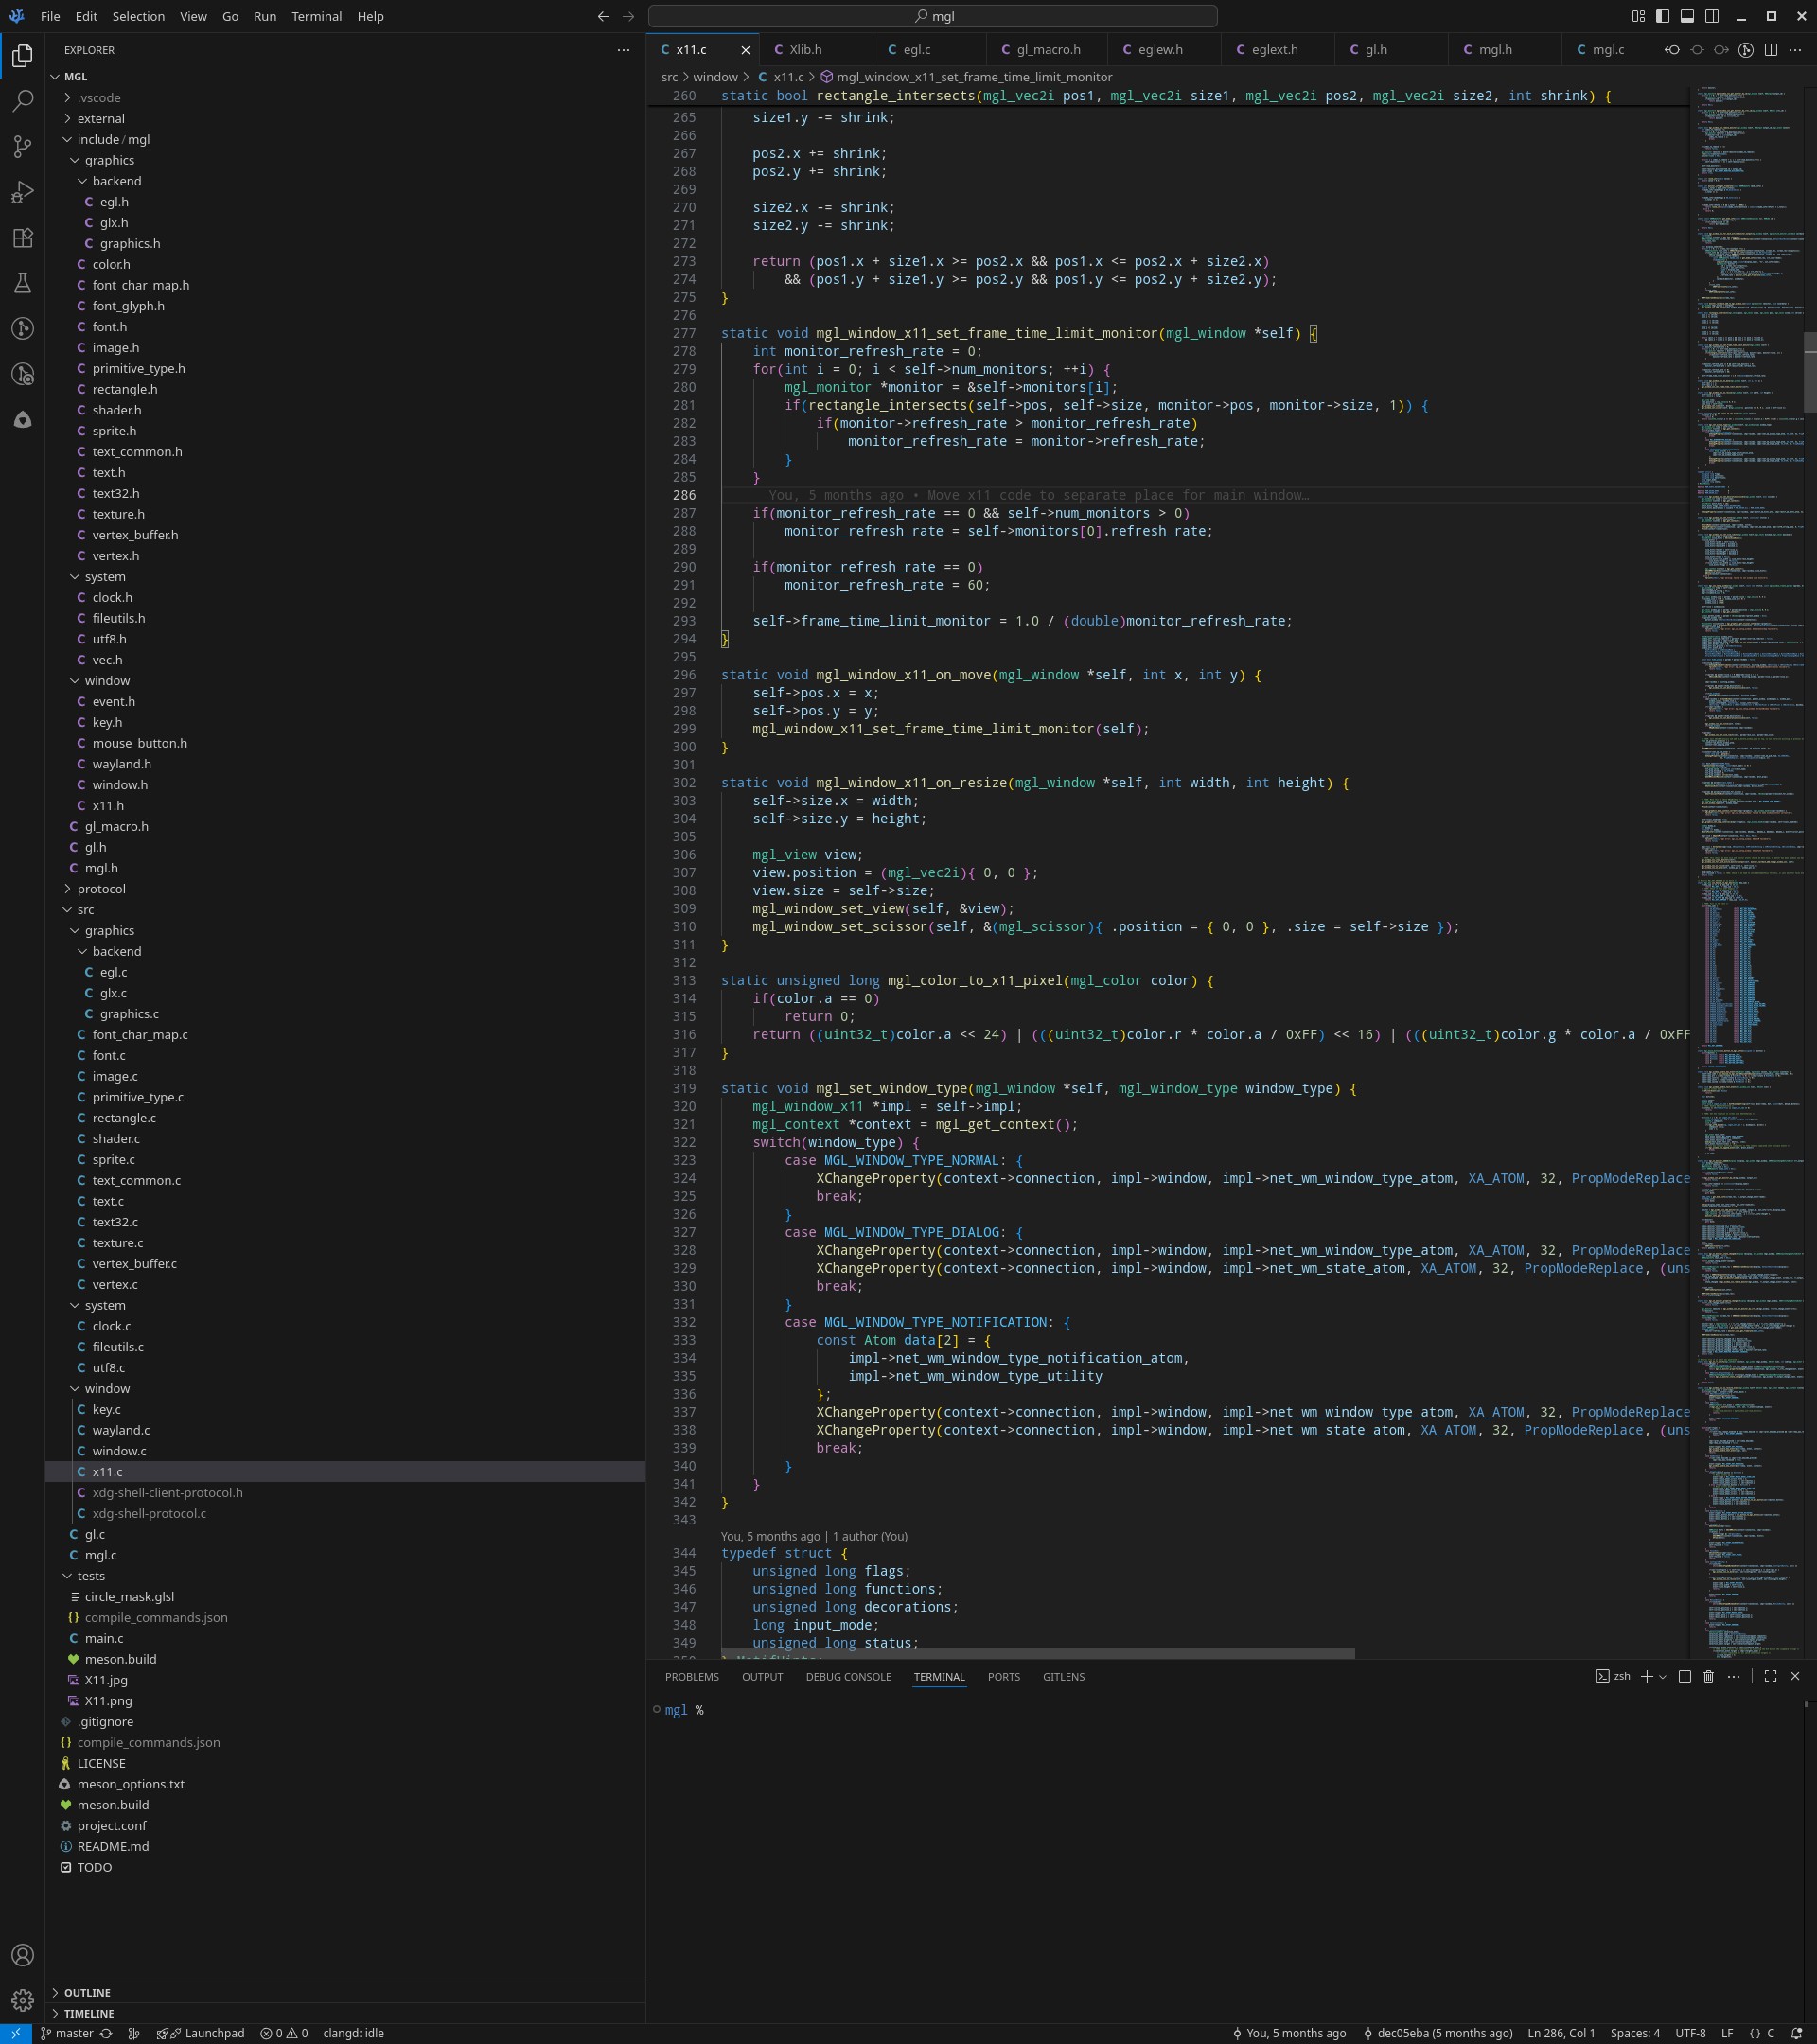Open the GitLens Inspect view icon

point(22,374)
